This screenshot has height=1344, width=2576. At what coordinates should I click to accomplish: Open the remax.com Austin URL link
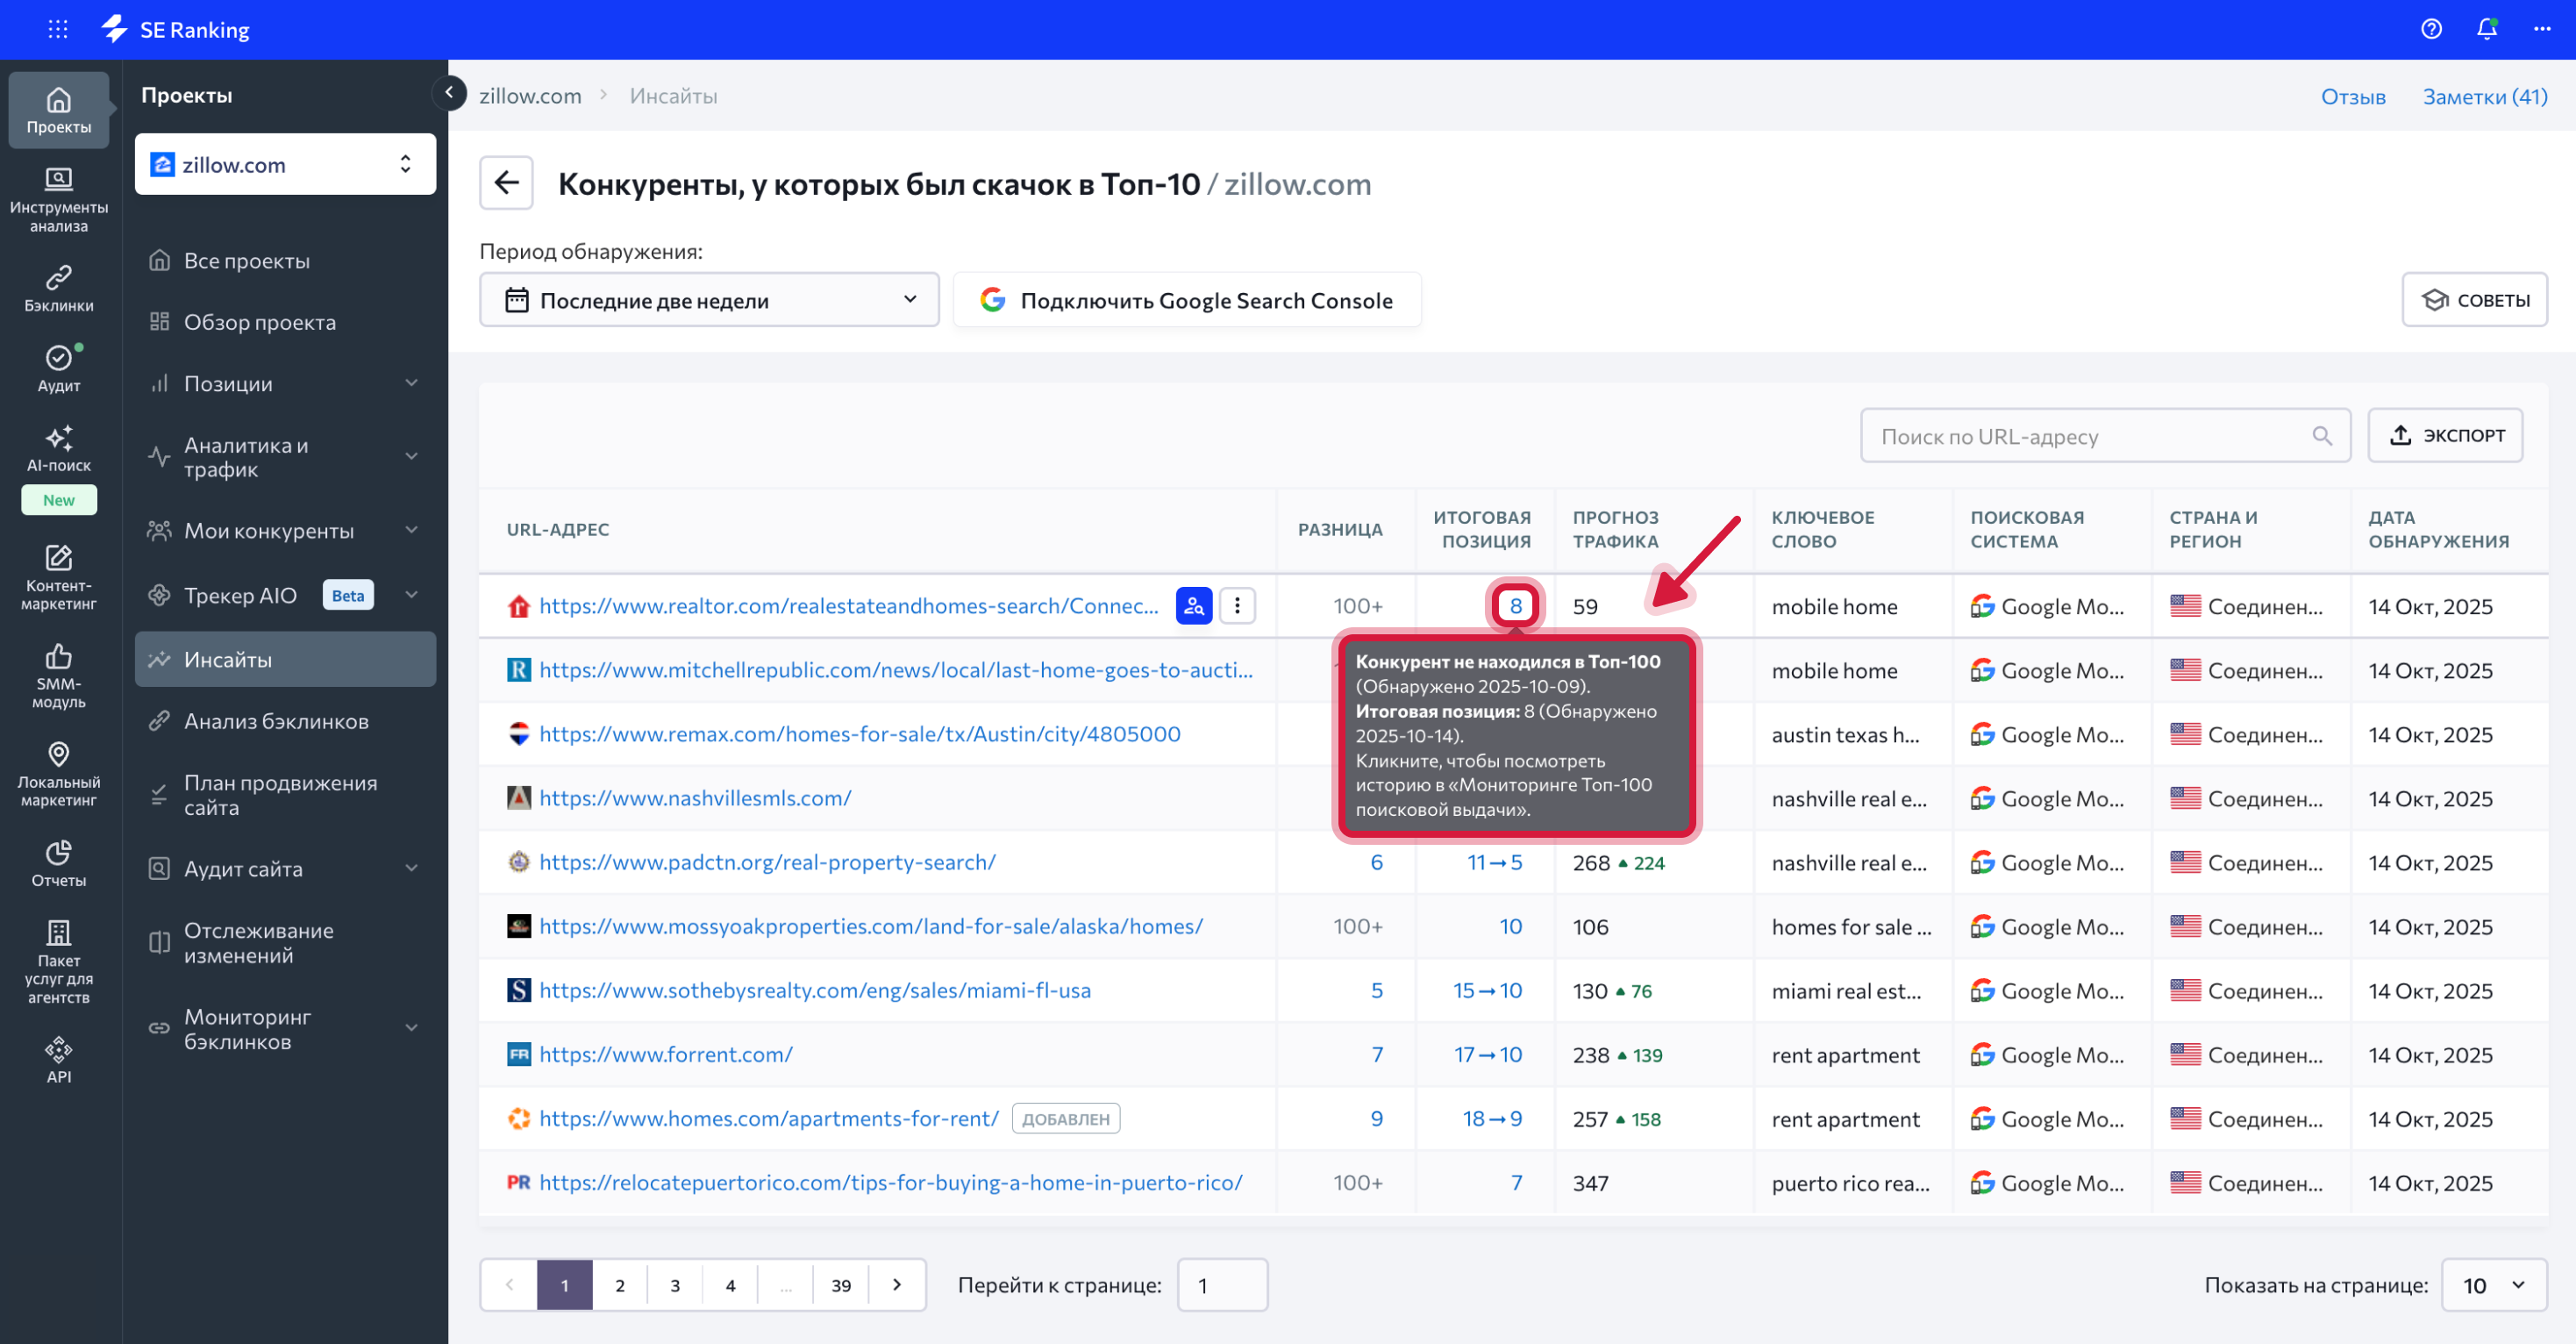click(859, 734)
